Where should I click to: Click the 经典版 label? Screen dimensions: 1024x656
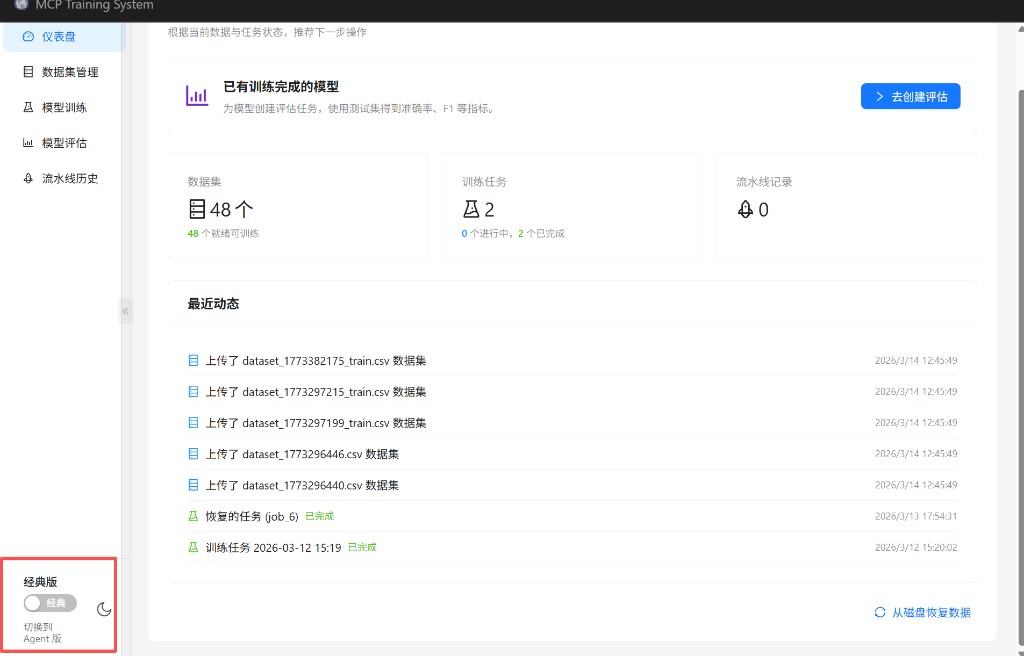pos(40,582)
